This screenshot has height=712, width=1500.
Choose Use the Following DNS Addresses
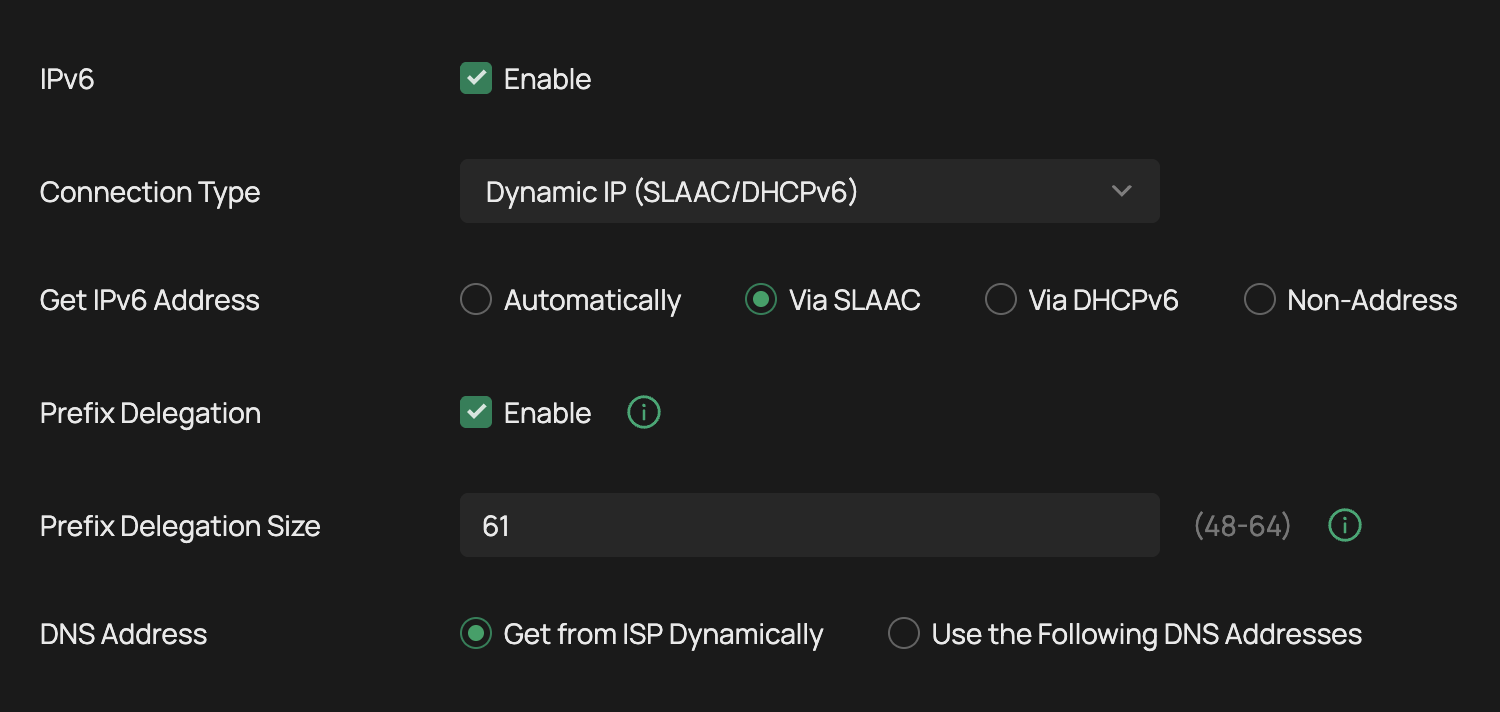pos(904,634)
